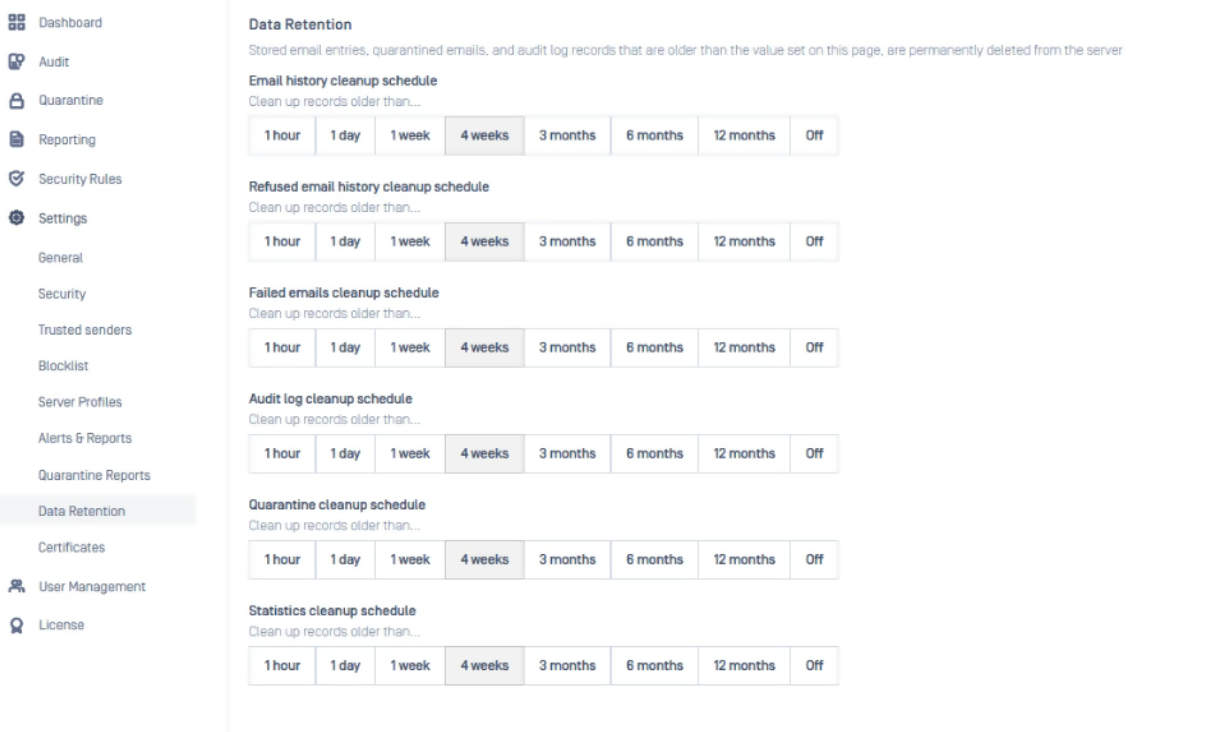Open Alerts & Reports settings
1206x732 pixels.
coord(85,438)
